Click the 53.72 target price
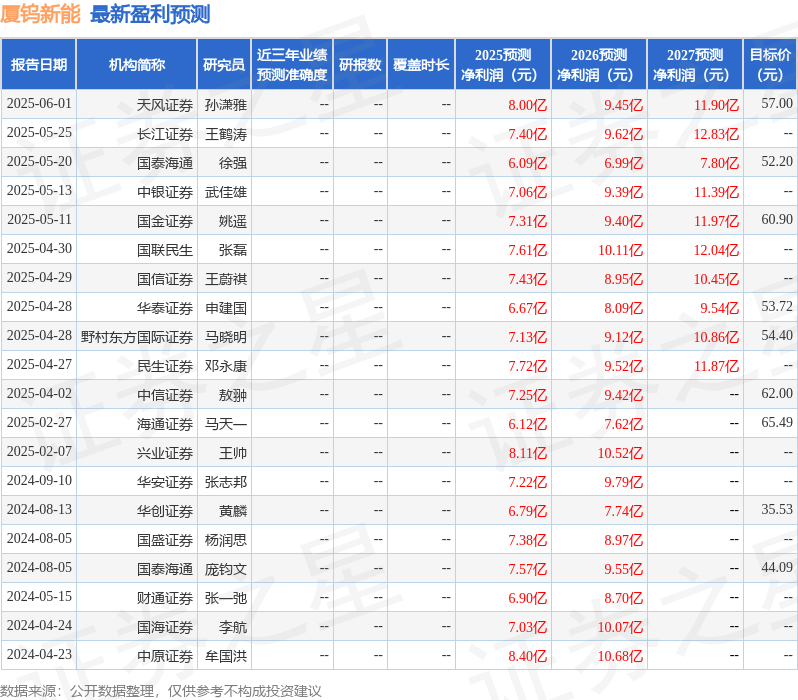 pos(777,307)
